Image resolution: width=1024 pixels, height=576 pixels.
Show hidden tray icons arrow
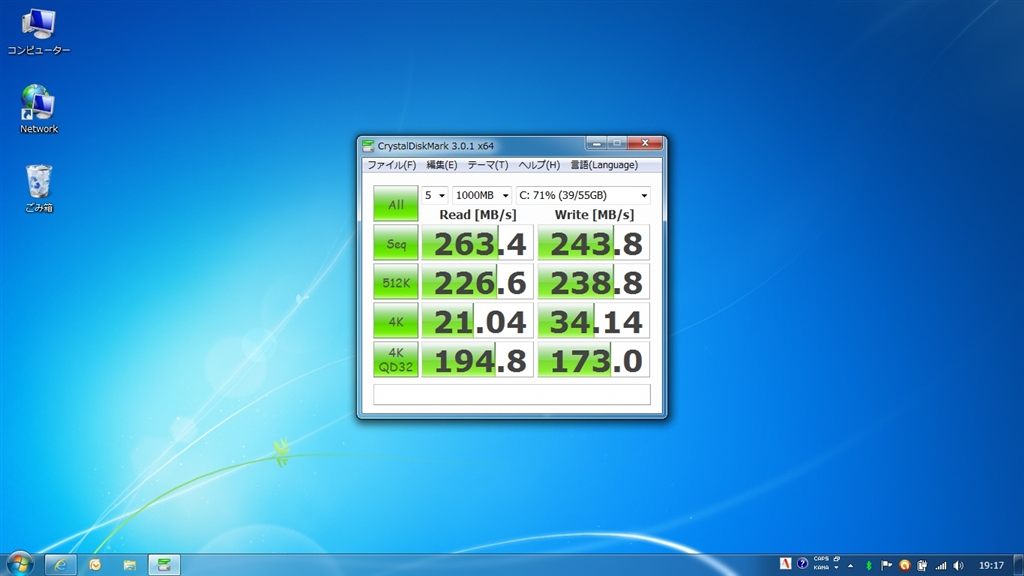[x=849, y=565]
